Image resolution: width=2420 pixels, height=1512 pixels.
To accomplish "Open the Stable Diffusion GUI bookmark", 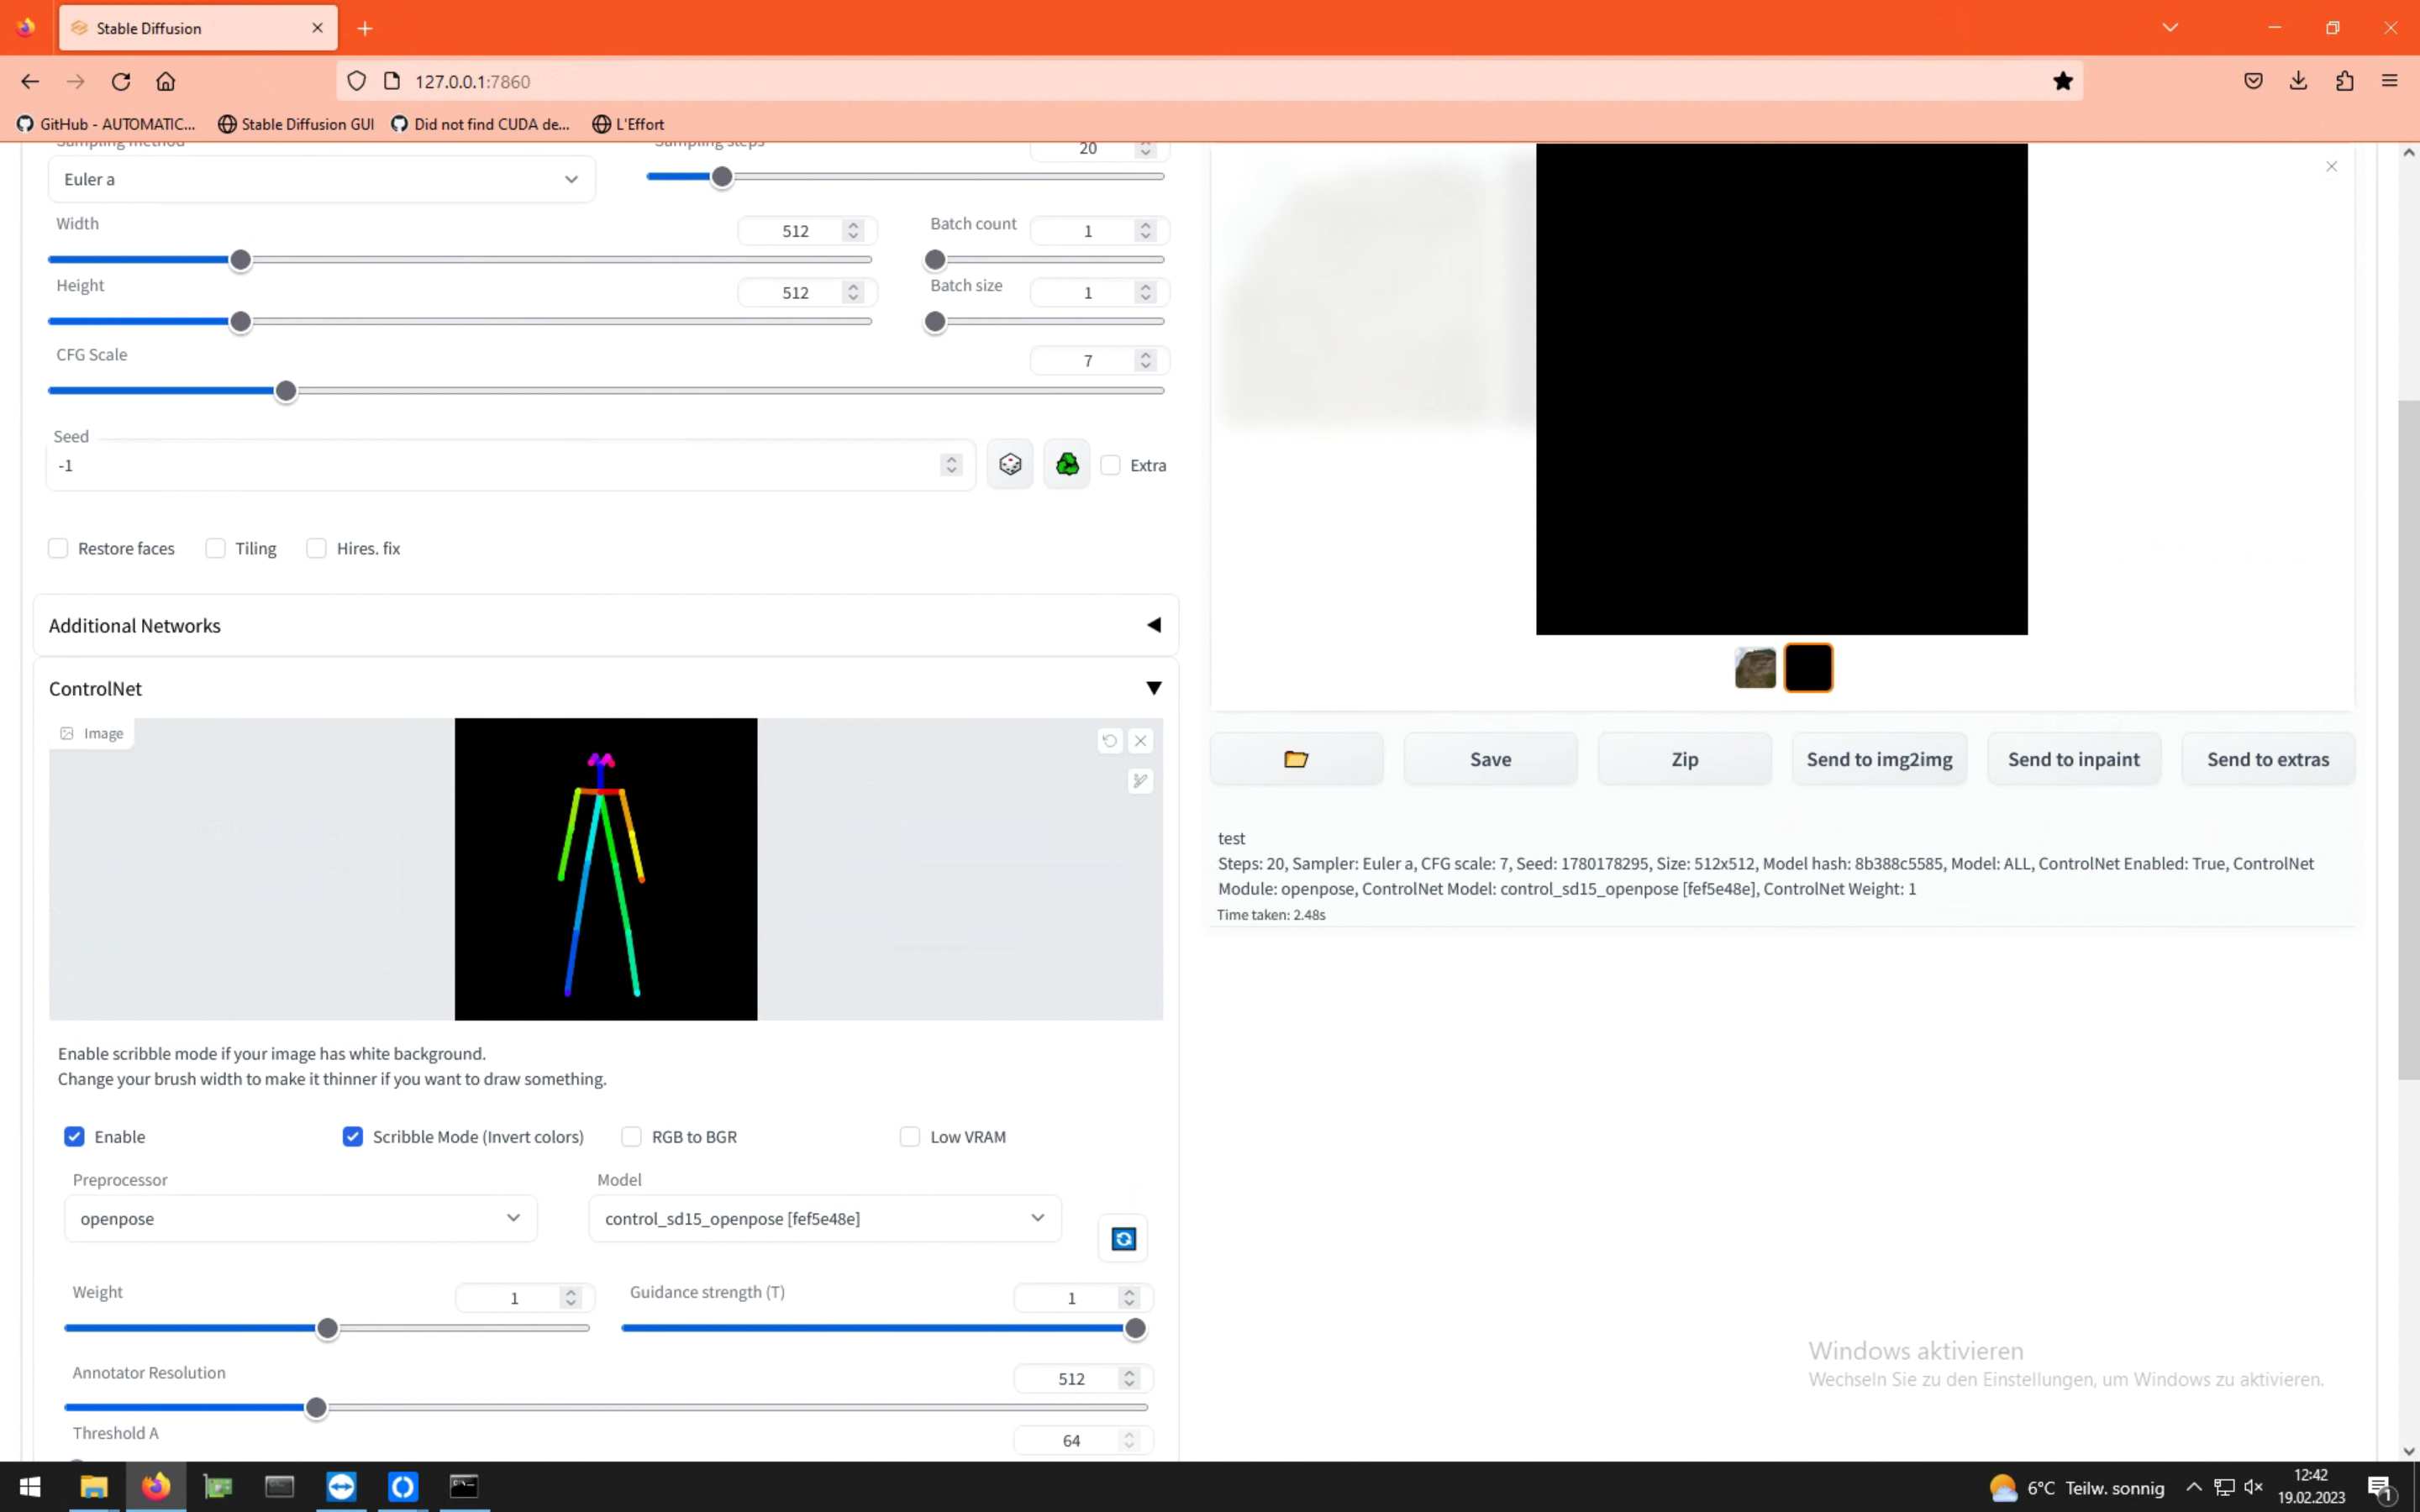I will coord(296,124).
